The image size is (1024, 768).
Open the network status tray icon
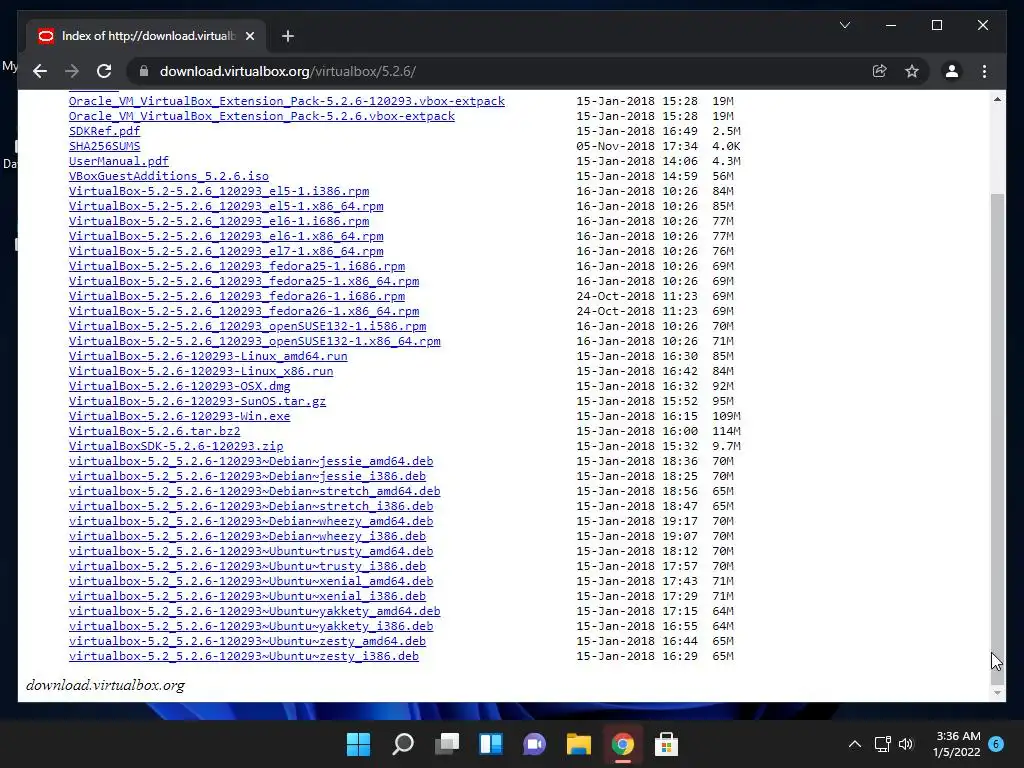point(882,744)
